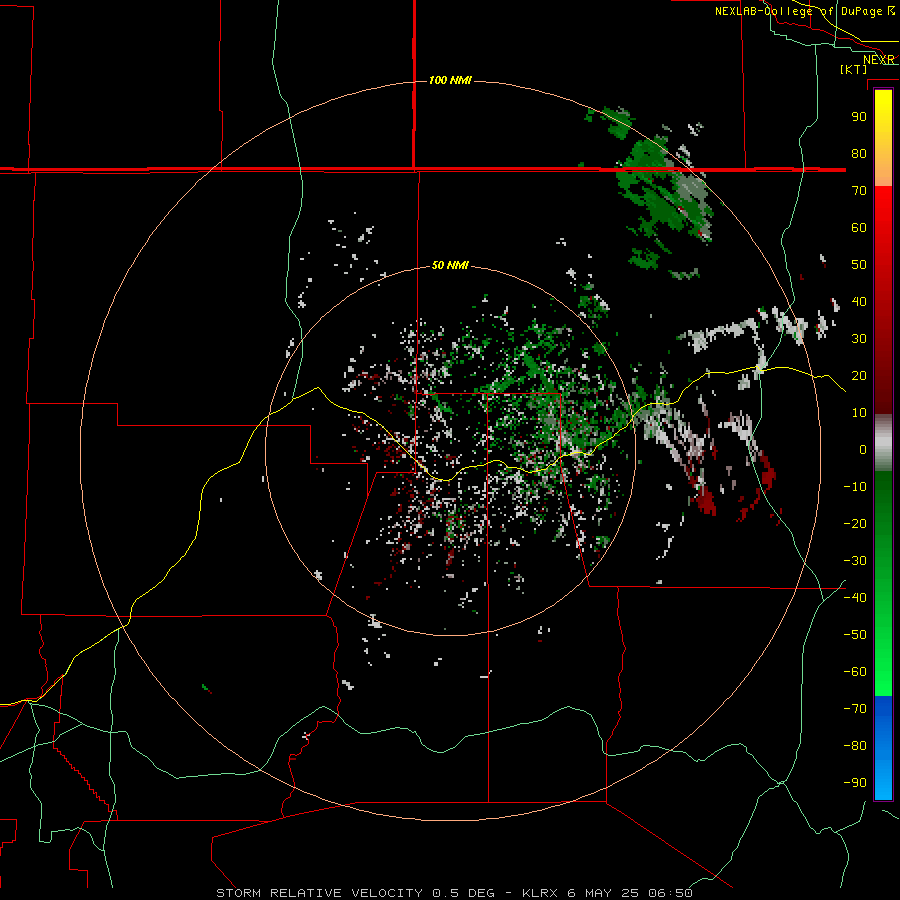Select the [KT] units label

[x=854, y=69]
